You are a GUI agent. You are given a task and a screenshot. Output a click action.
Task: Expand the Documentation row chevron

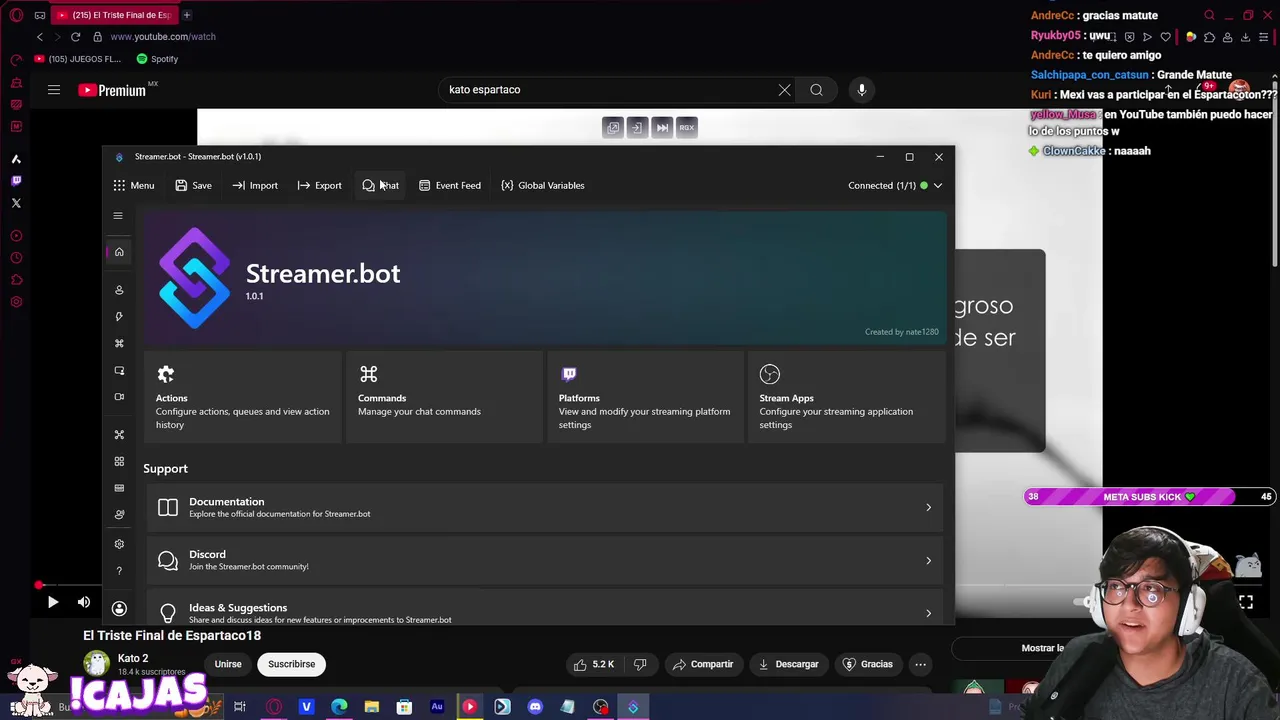928,508
